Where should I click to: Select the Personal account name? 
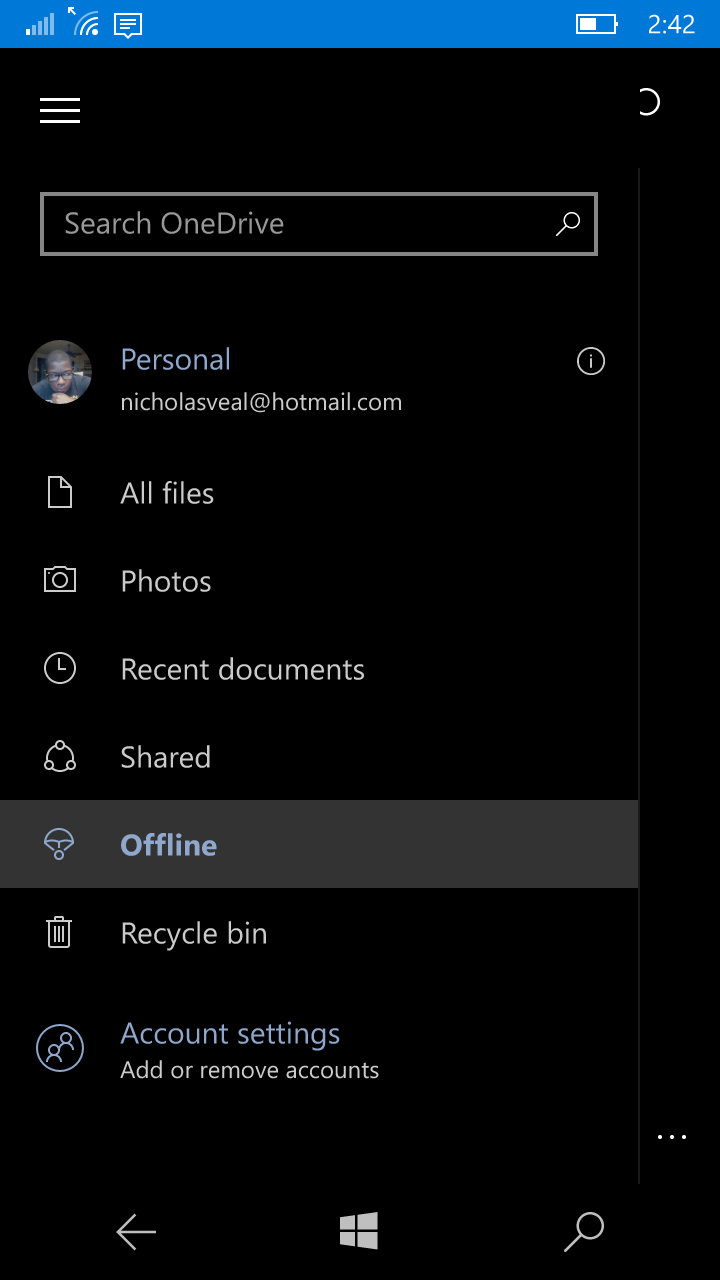(176, 360)
